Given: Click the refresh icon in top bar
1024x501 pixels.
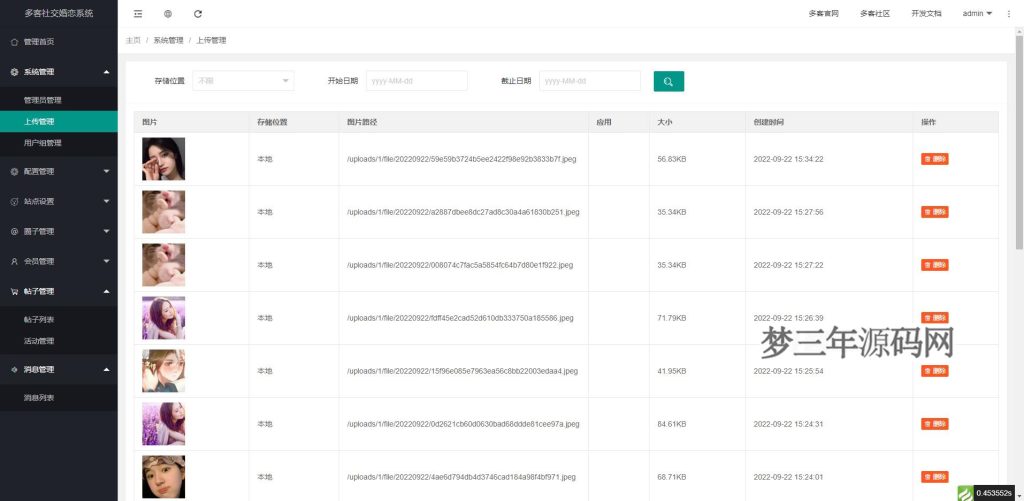Looking at the screenshot, I should [x=198, y=14].
